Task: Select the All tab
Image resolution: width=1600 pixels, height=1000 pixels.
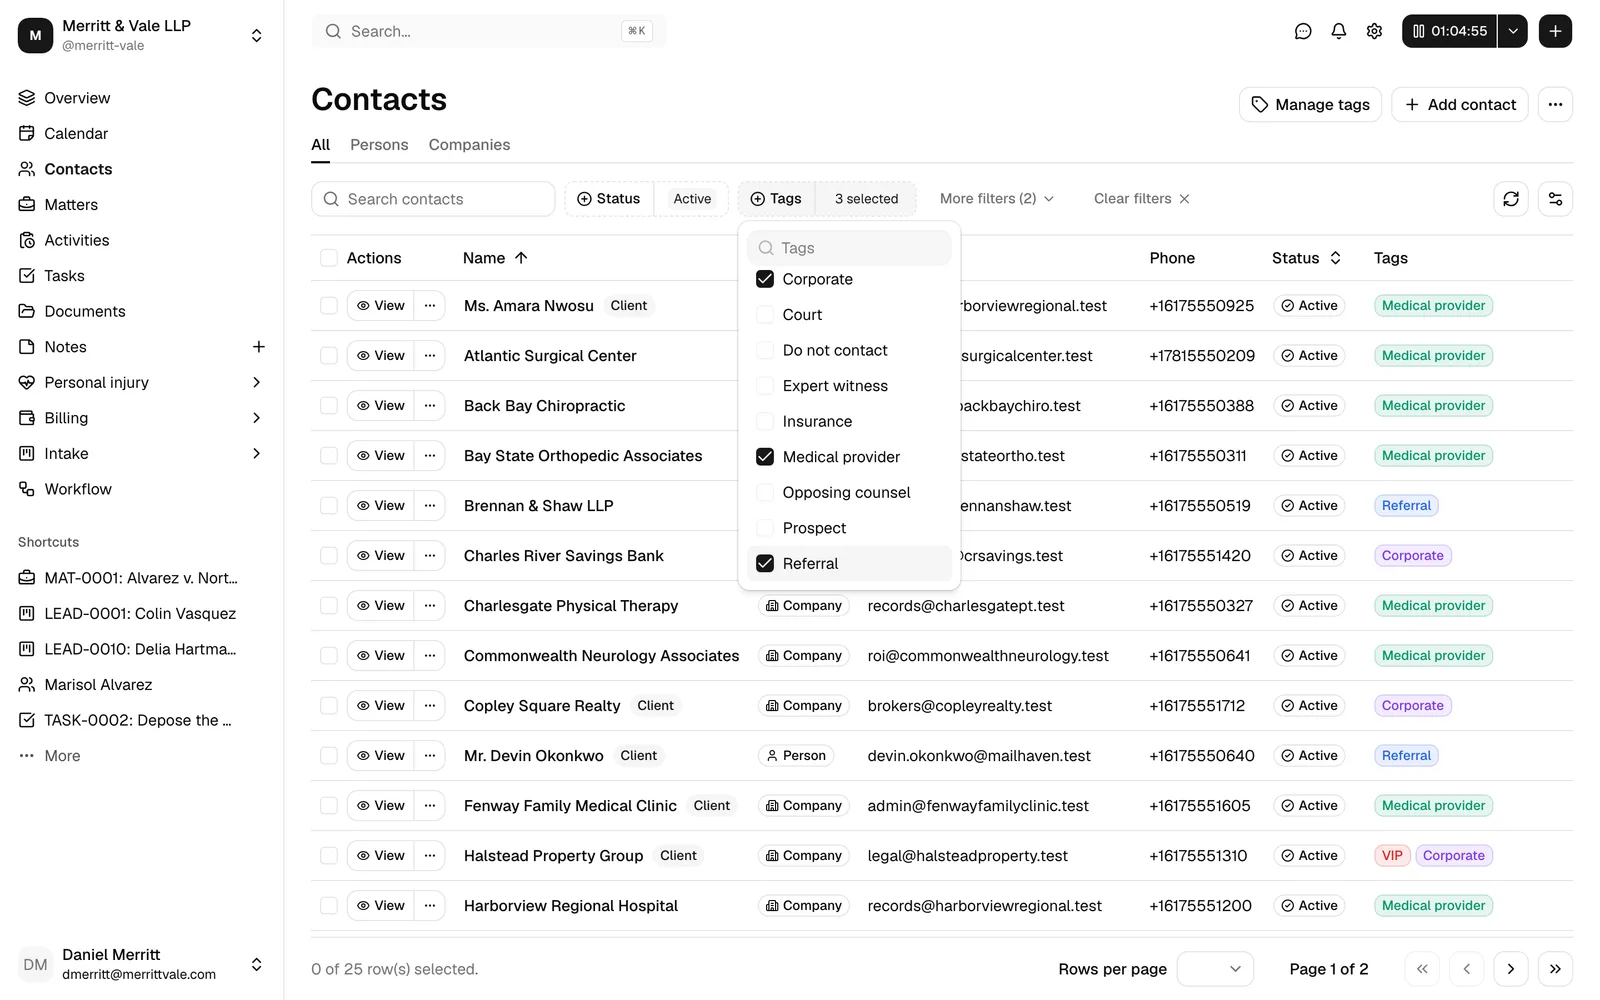Action: click(x=320, y=145)
